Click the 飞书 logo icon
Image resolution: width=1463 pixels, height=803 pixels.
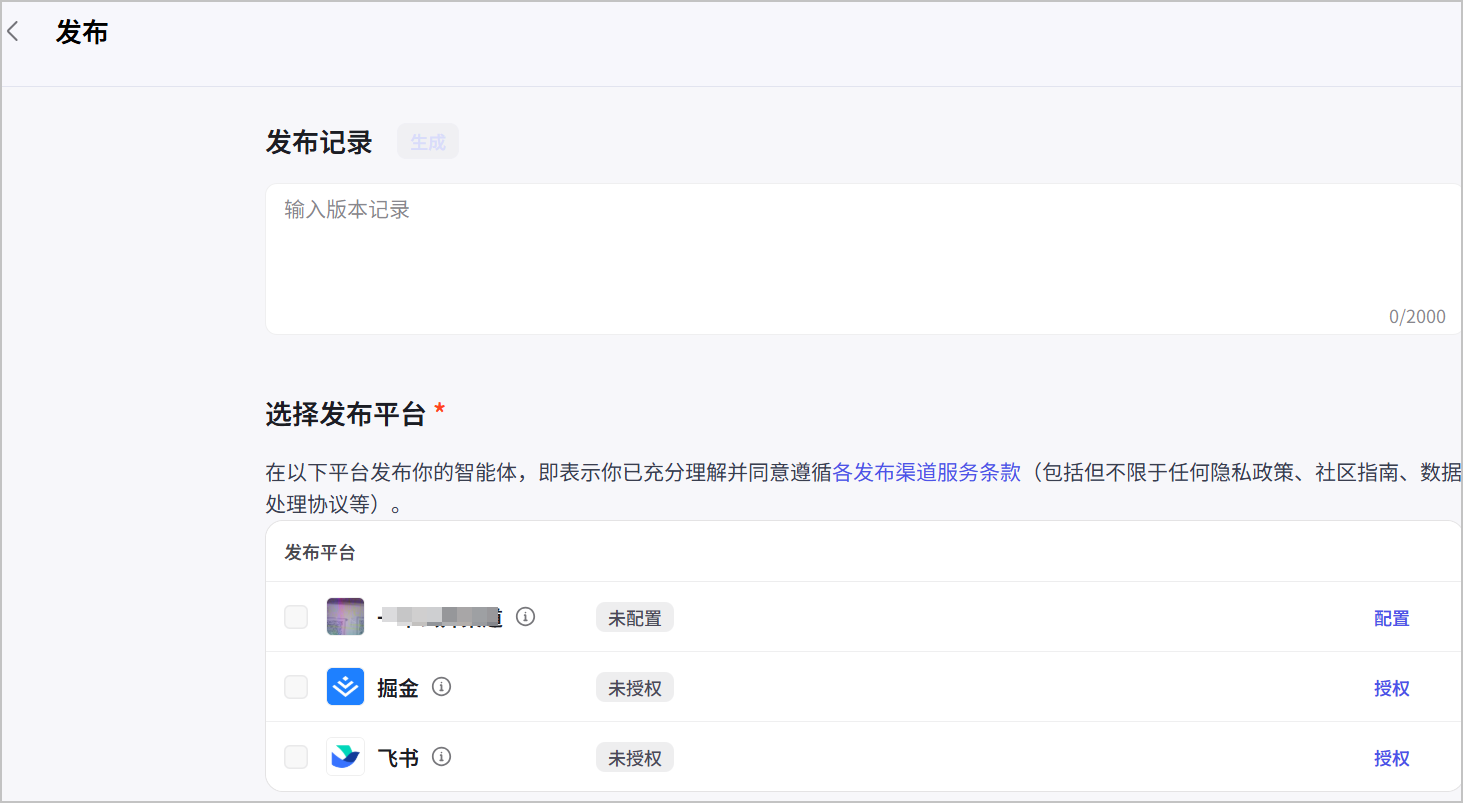coord(345,757)
